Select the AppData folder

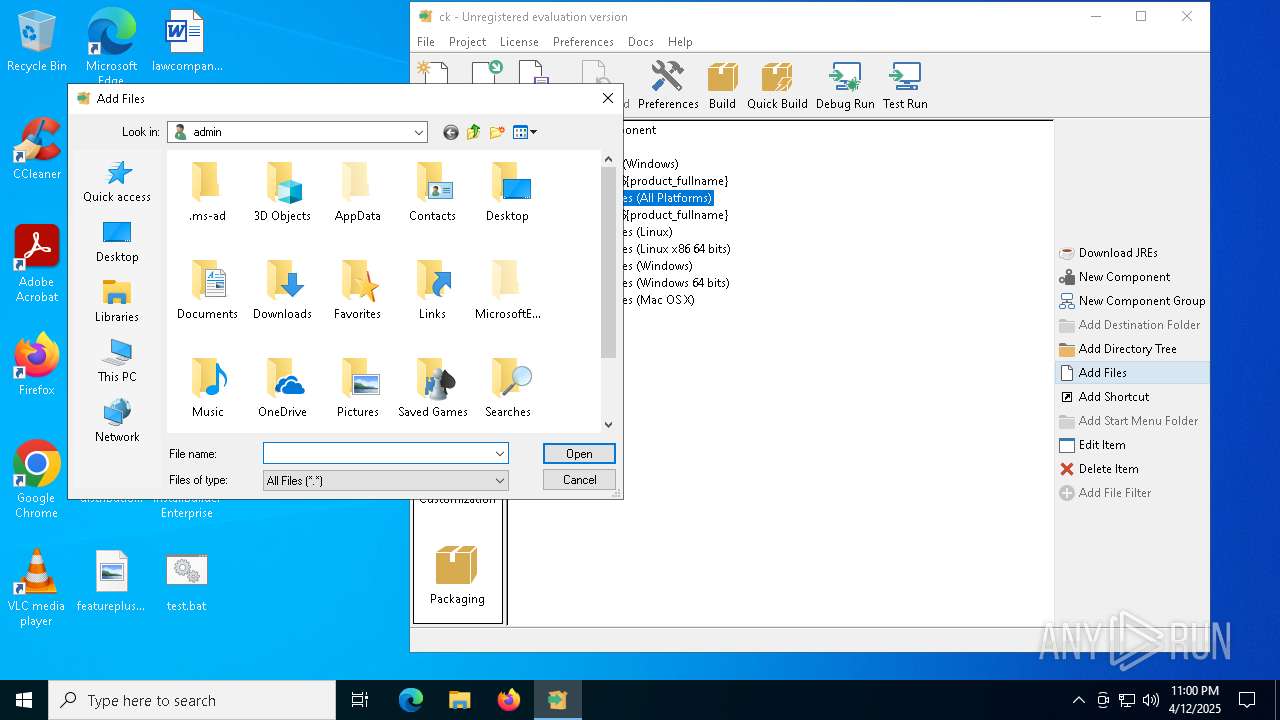point(357,192)
